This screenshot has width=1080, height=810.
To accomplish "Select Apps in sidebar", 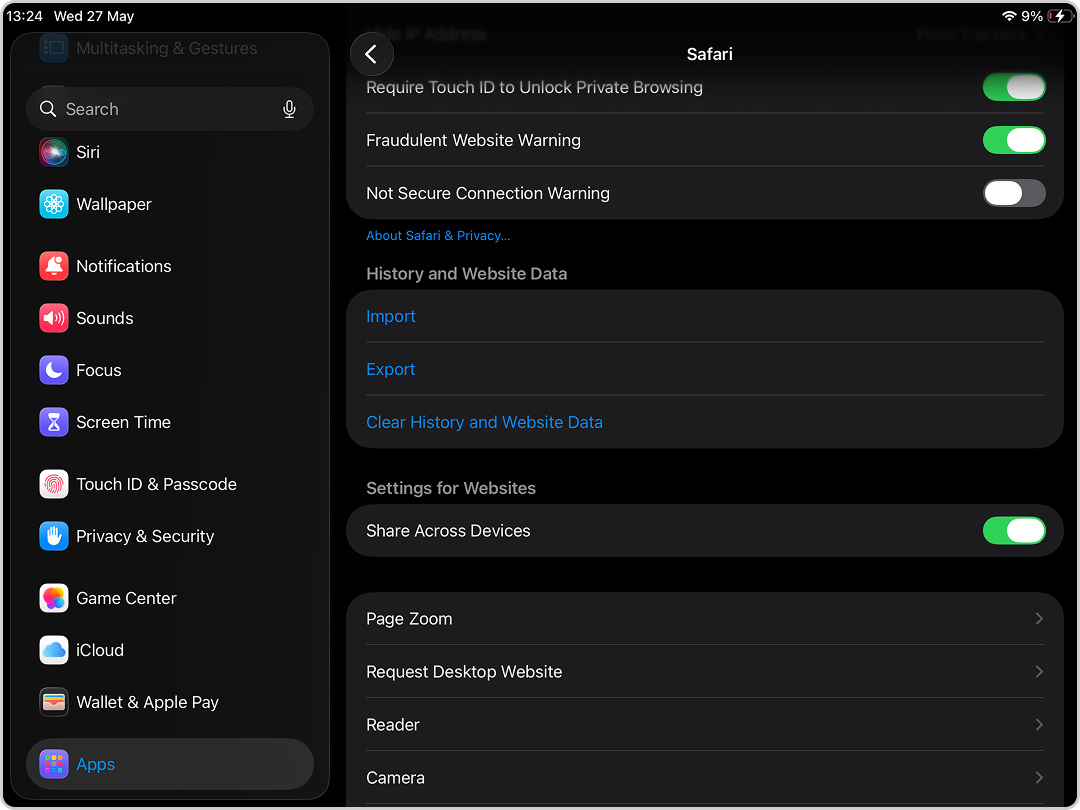I will tap(170, 764).
